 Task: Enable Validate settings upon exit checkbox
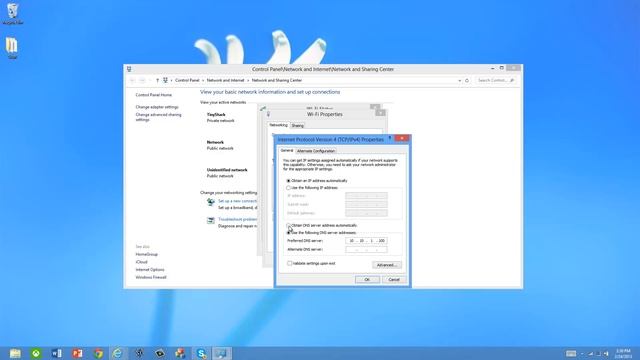click(x=289, y=263)
